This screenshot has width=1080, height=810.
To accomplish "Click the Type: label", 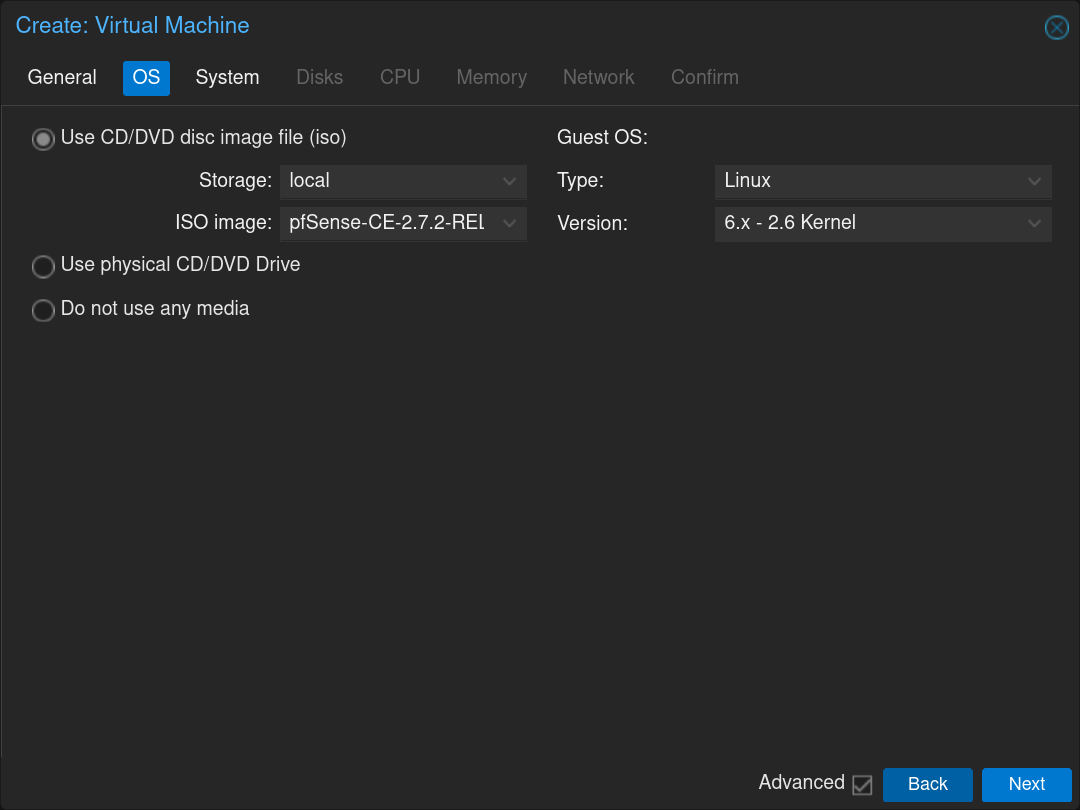I will (x=581, y=180).
